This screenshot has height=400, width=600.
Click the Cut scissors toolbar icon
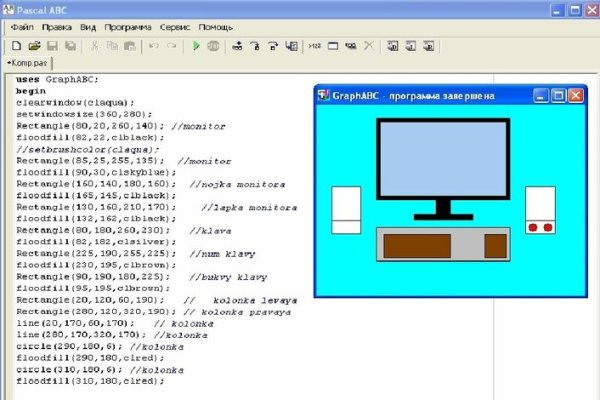click(95, 46)
